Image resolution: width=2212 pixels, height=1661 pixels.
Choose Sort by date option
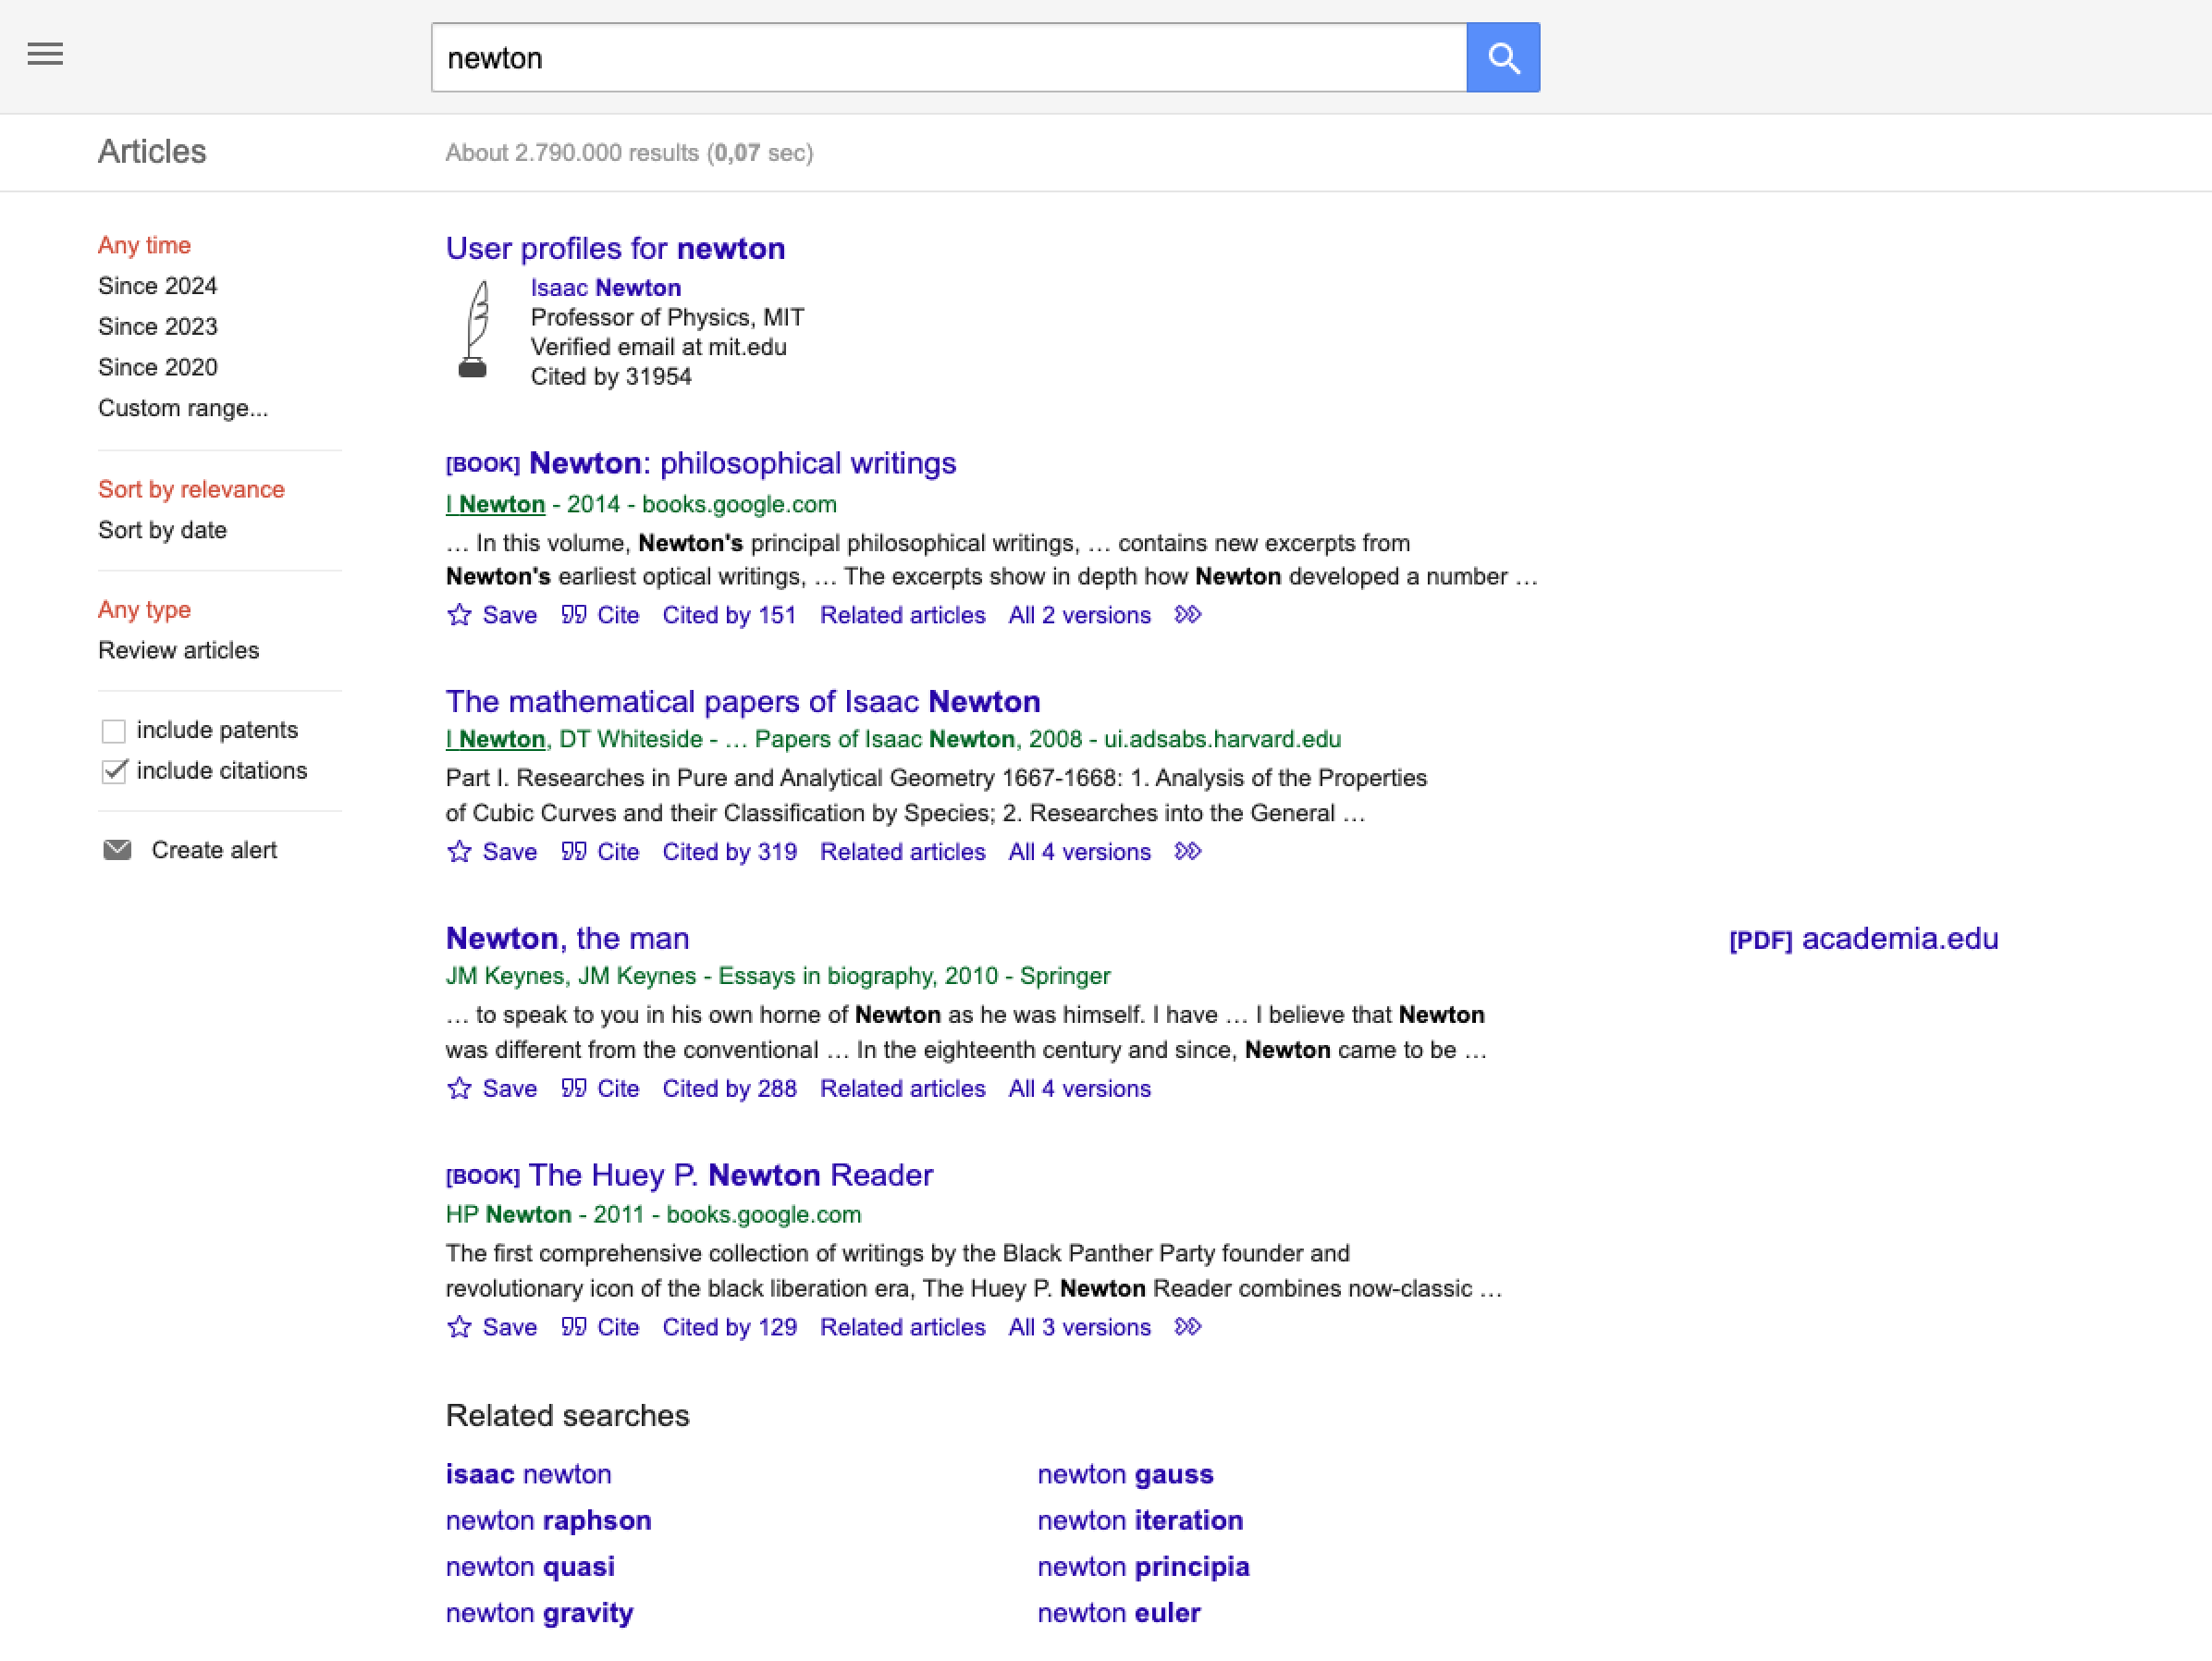coord(162,530)
